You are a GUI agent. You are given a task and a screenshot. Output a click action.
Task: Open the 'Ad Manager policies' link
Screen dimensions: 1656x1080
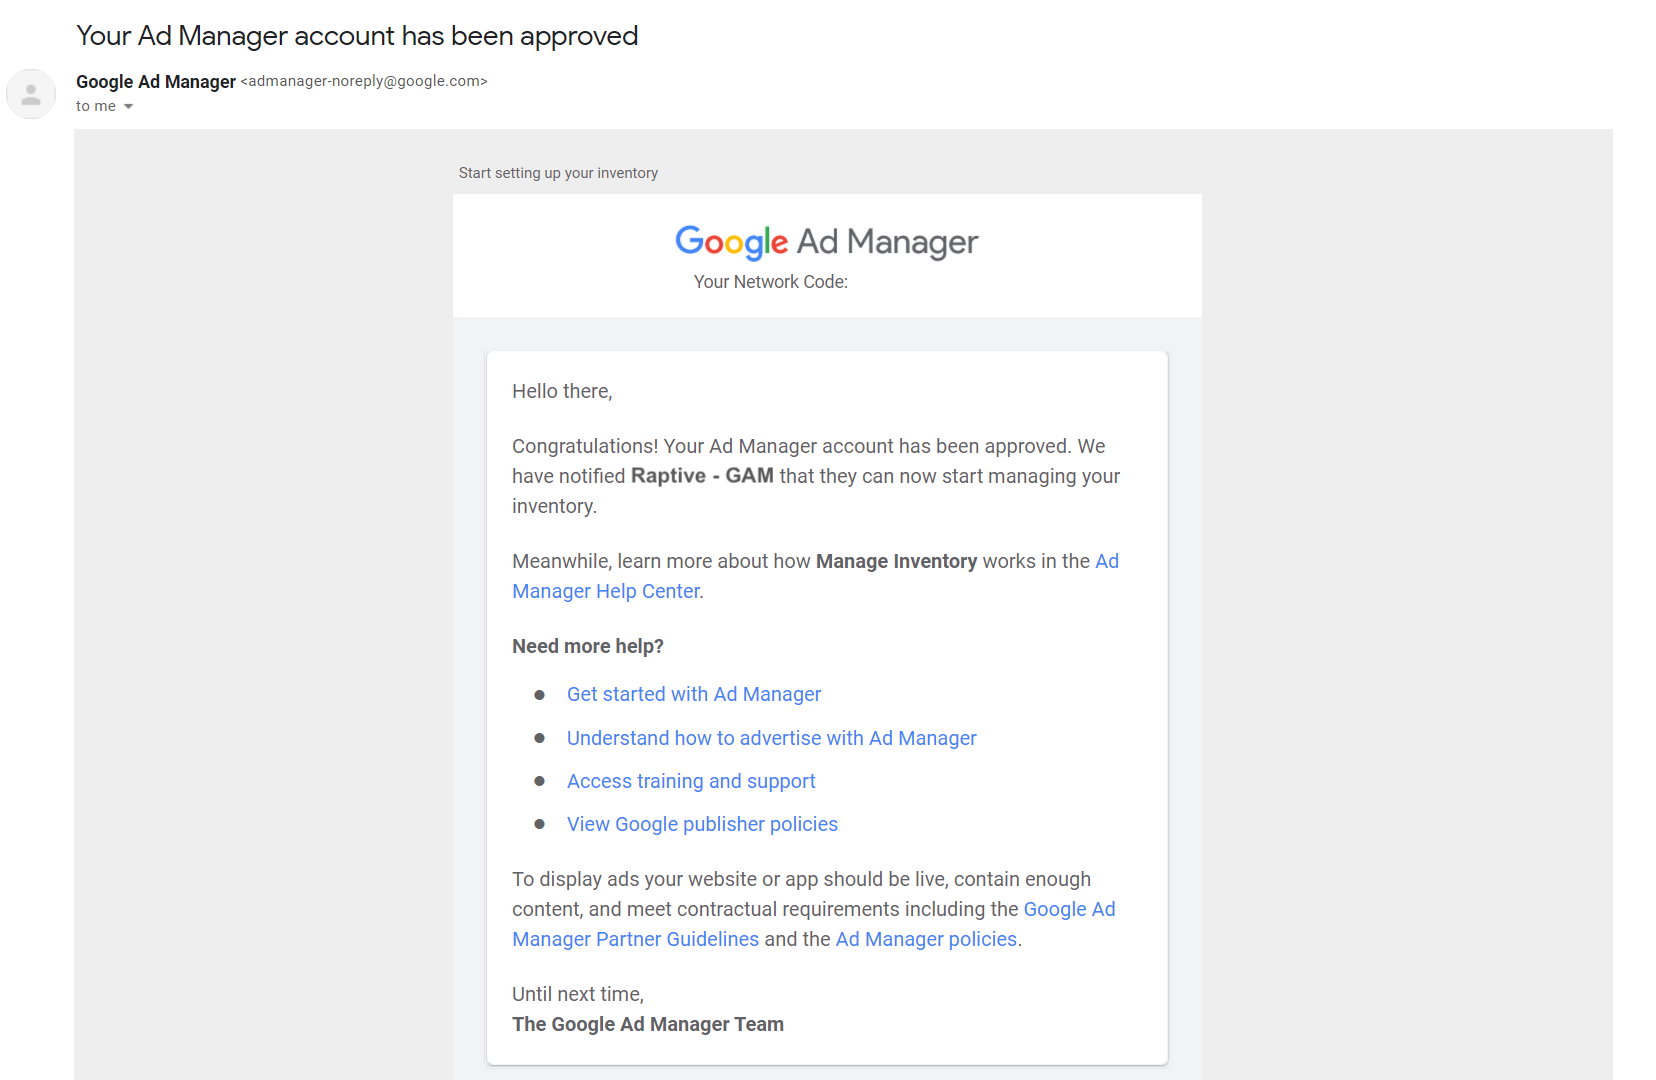tap(926, 939)
